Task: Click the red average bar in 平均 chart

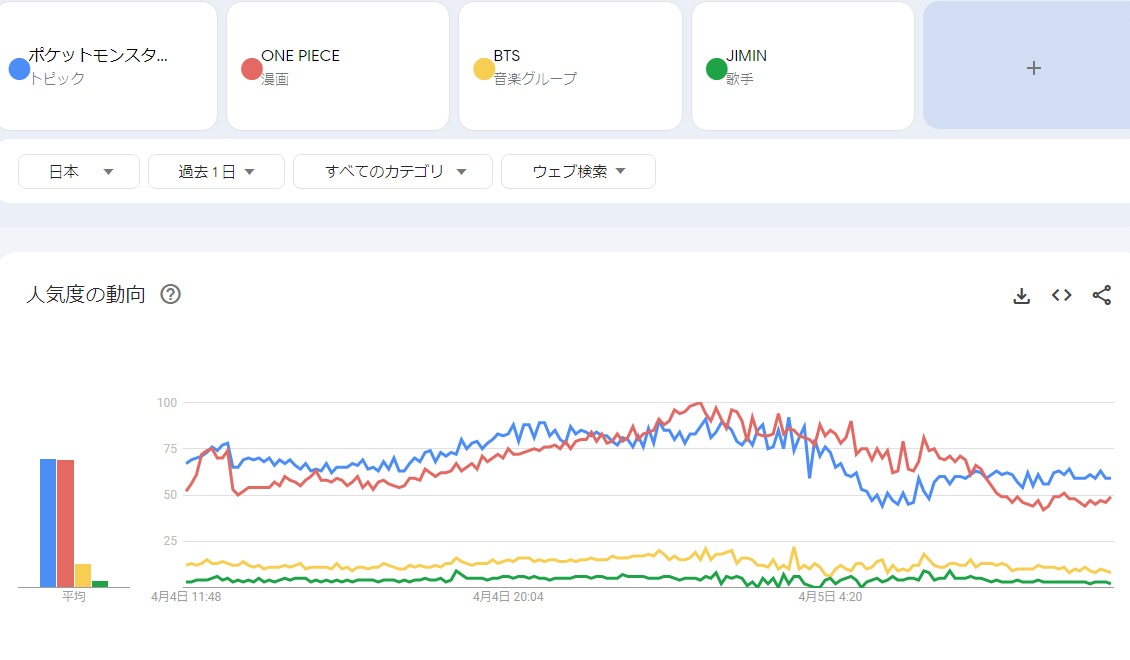Action: [x=65, y=523]
